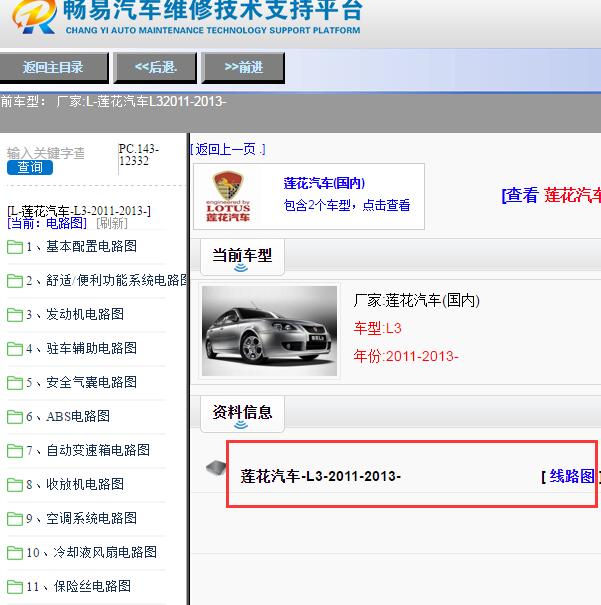
Task: Open folder icon beside 安全气囊电路图
Action: click(15, 383)
